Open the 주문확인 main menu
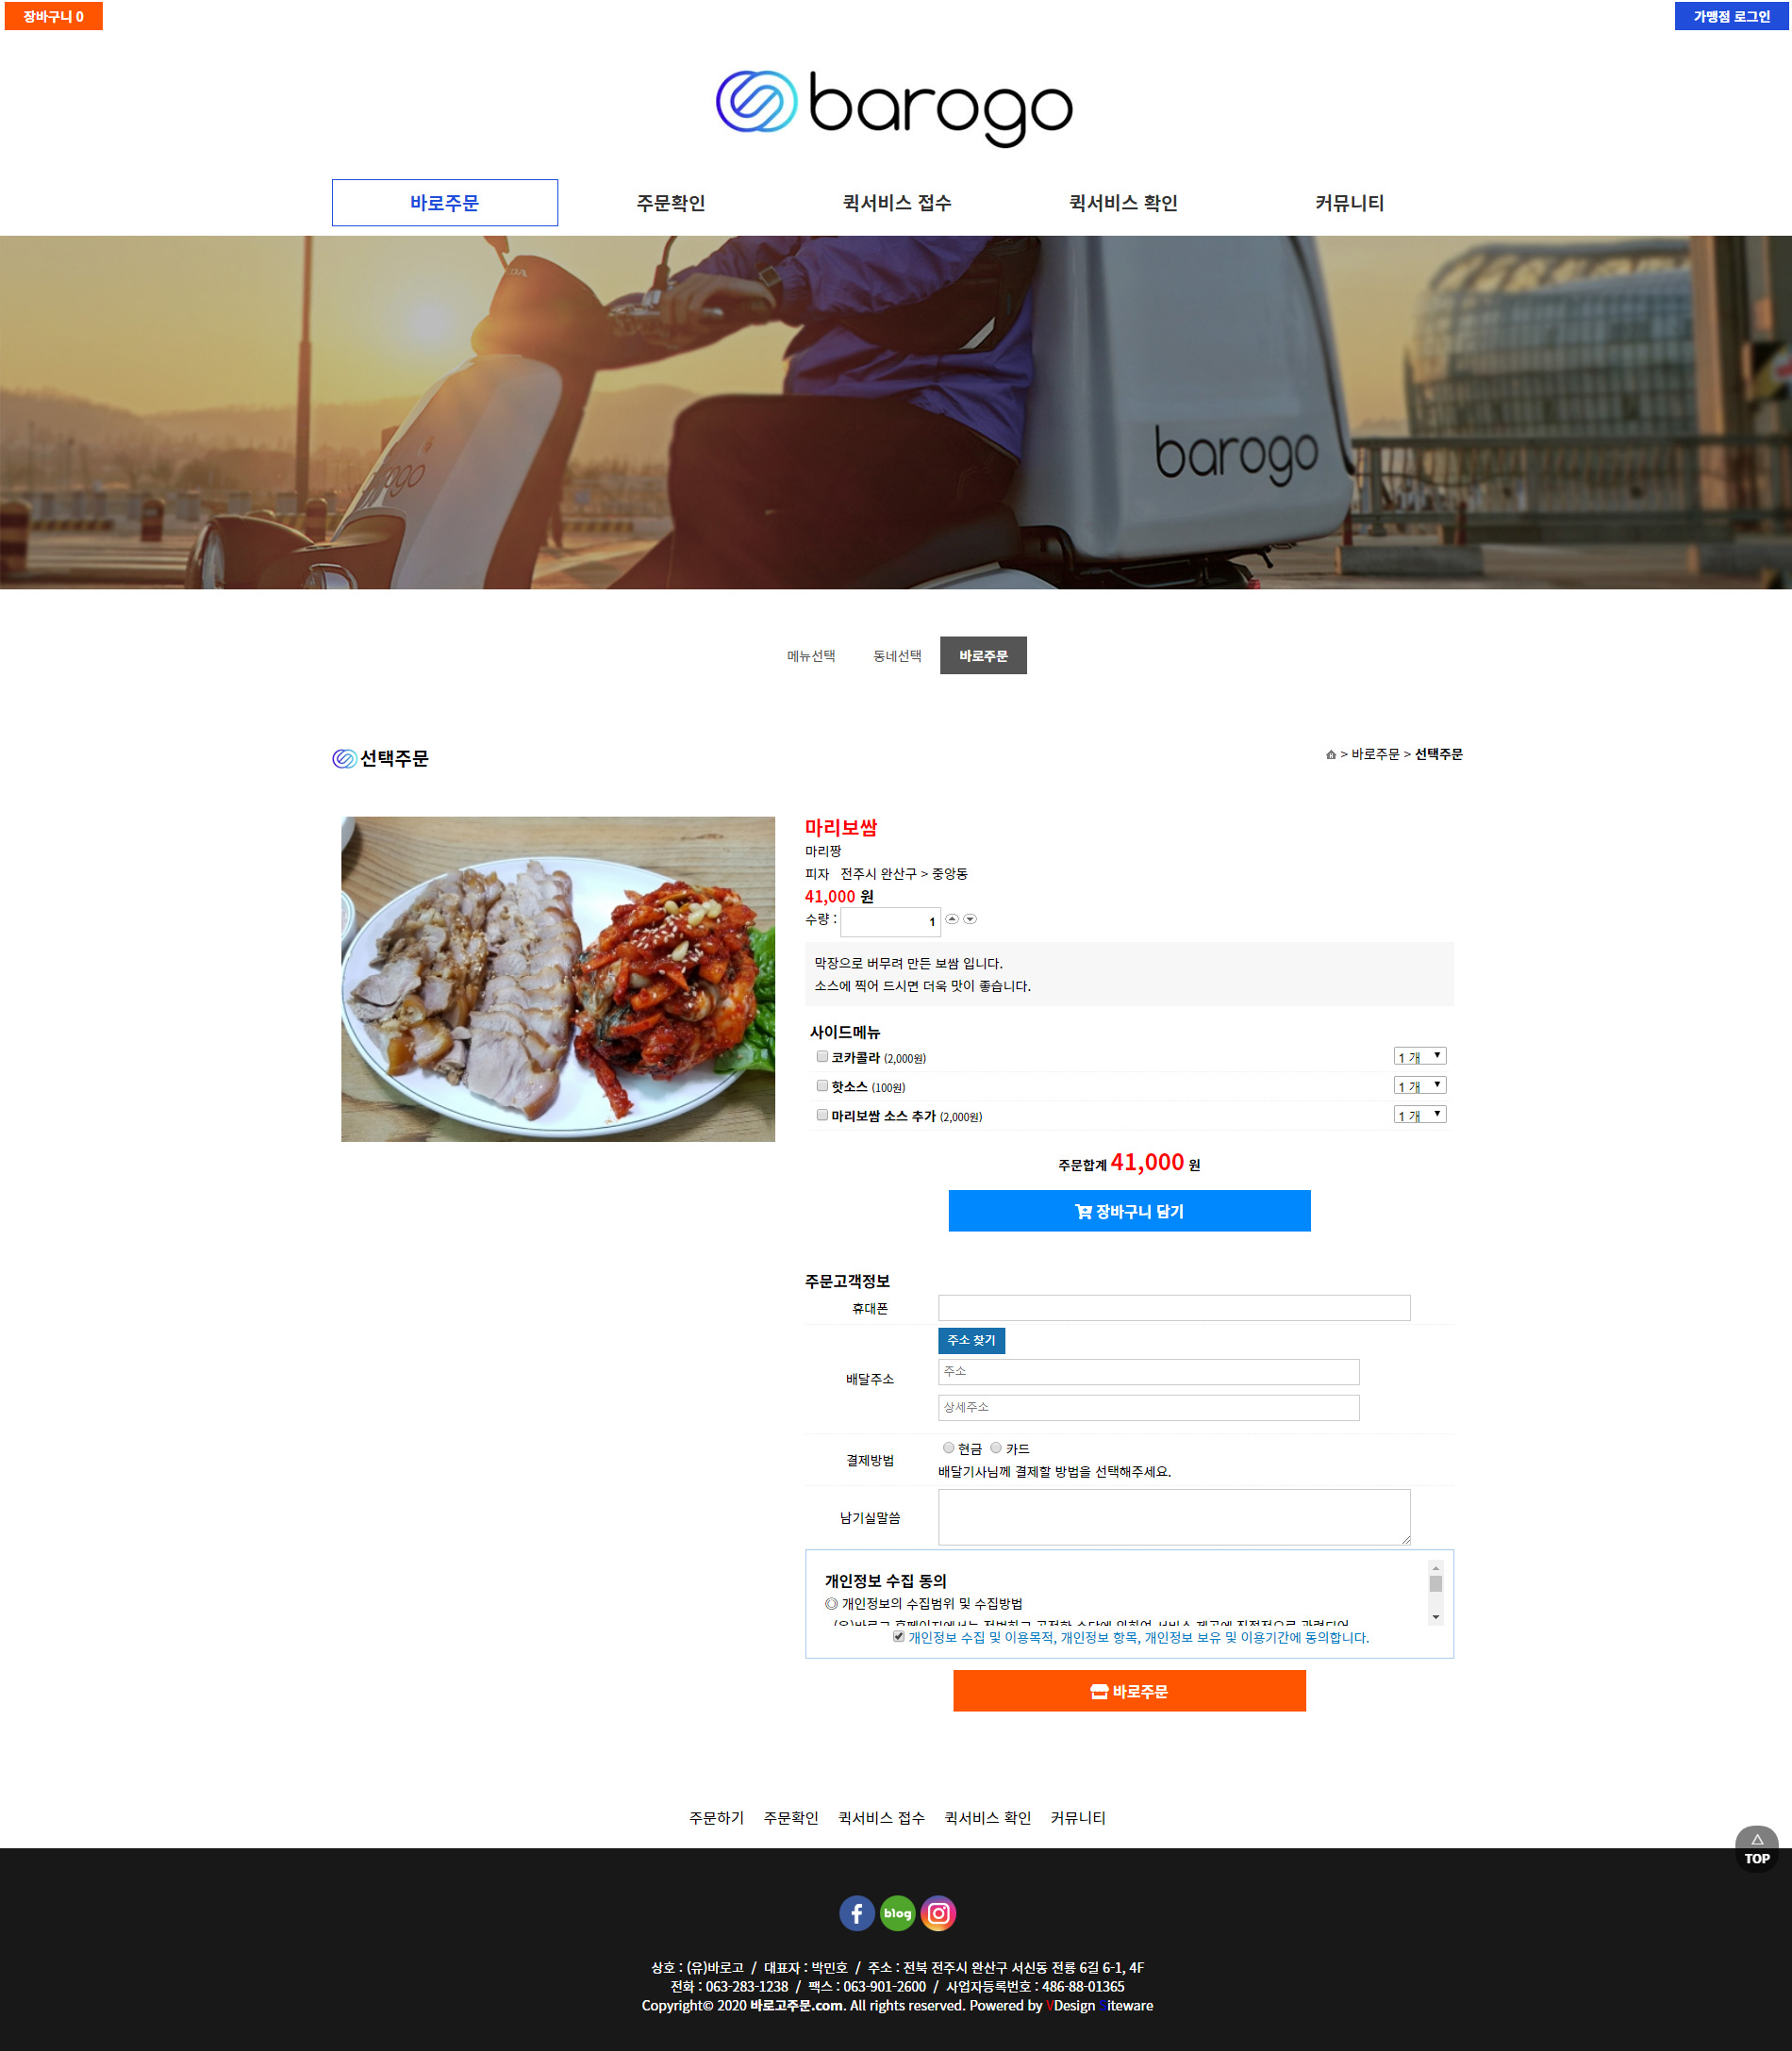The image size is (1792, 2051). click(671, 203)
